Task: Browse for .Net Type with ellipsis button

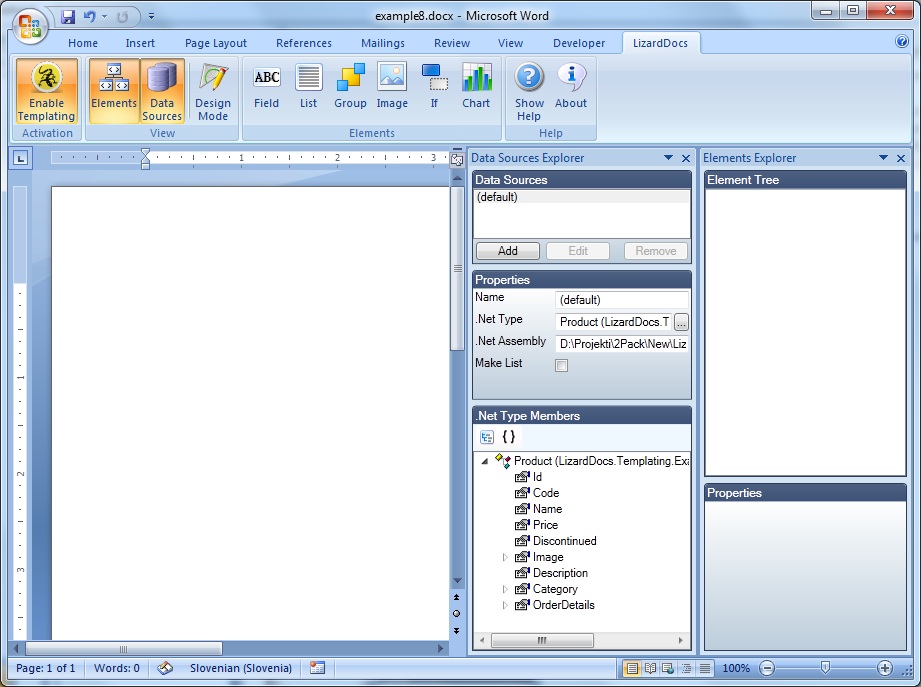Action: pos(681,322)
